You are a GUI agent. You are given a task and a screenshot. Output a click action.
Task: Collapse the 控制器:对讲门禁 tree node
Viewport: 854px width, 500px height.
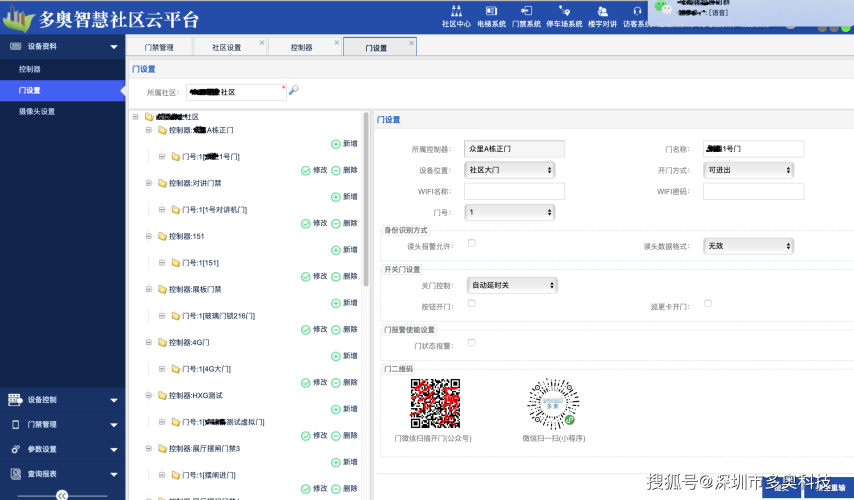click(148, 183)
